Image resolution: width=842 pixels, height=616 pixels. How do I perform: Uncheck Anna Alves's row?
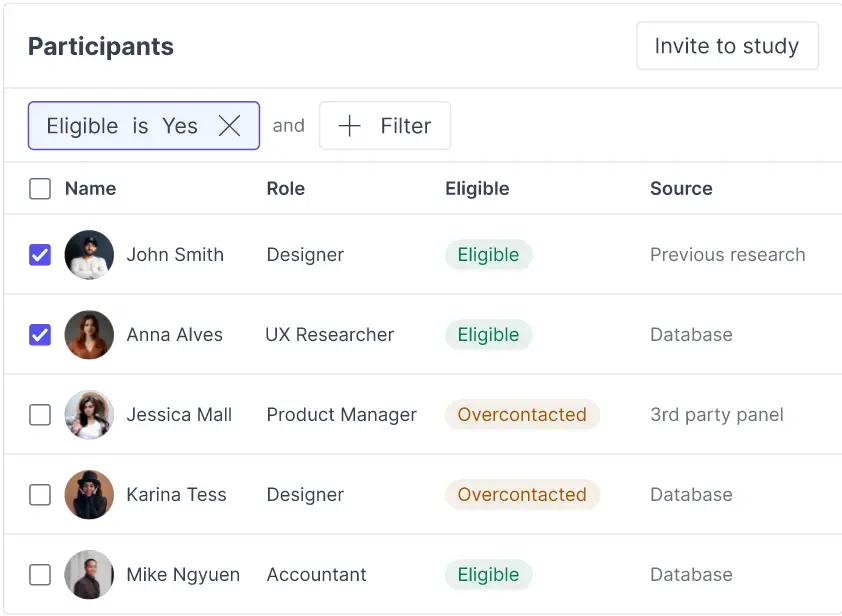[x=40, y=335]
